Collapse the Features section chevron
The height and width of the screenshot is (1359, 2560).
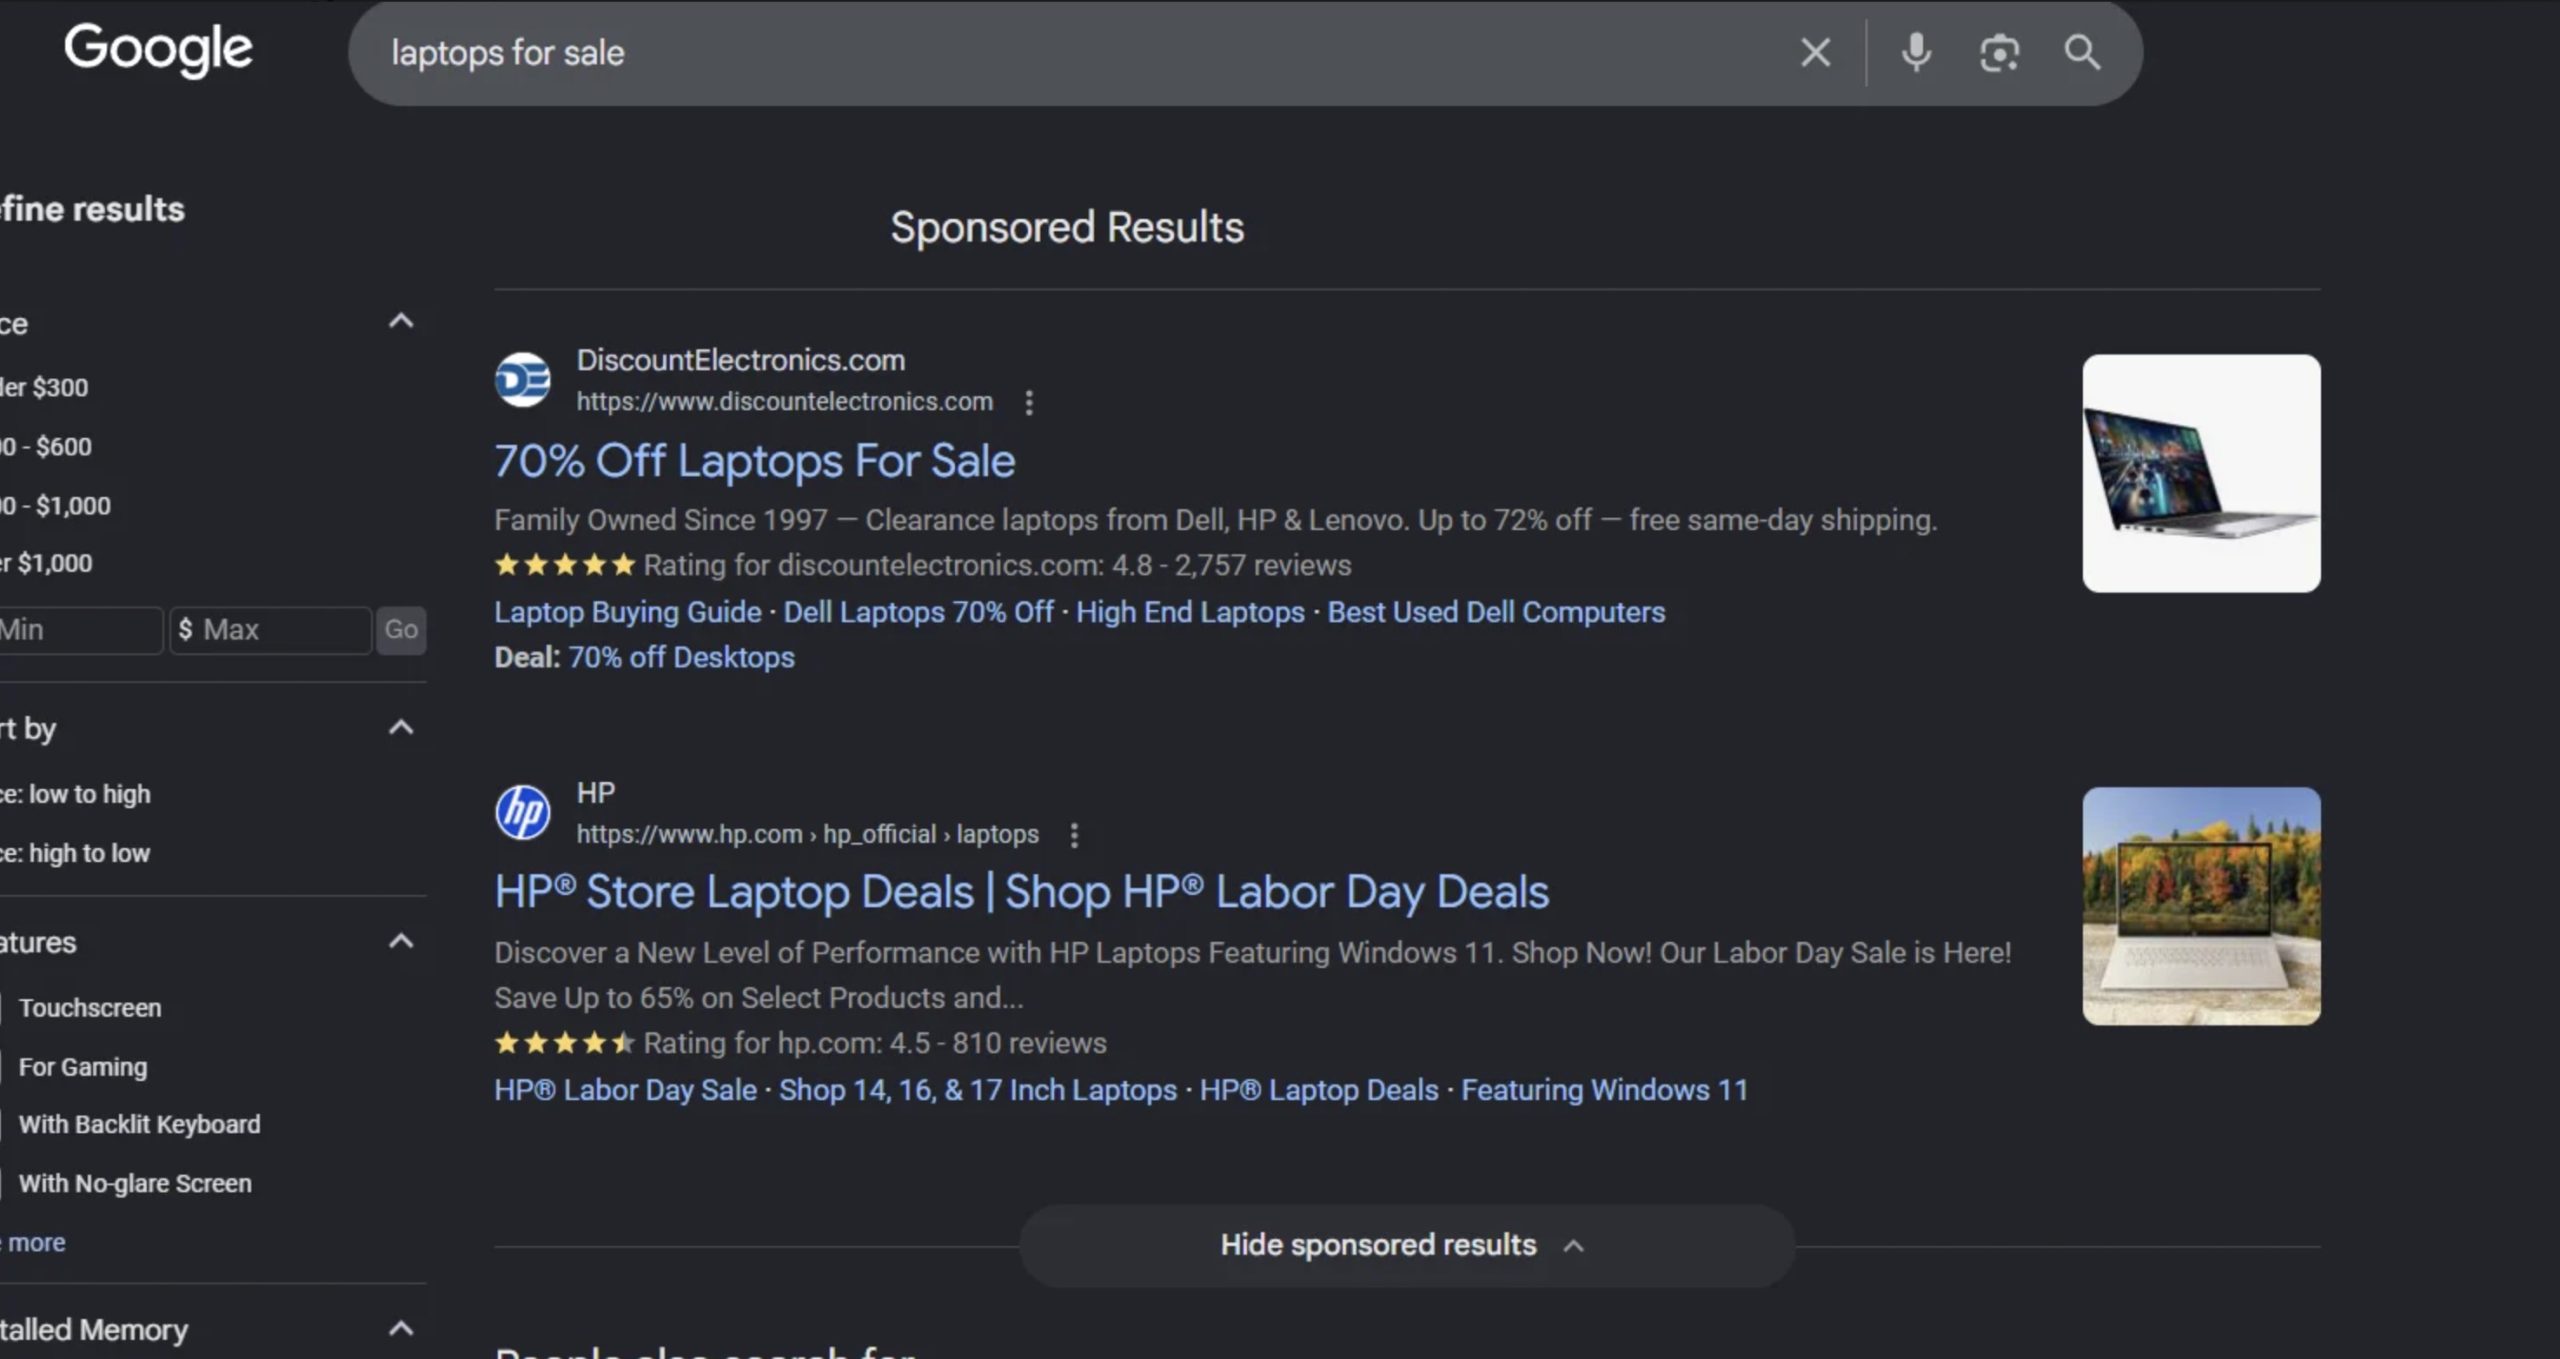click(401, 941)
